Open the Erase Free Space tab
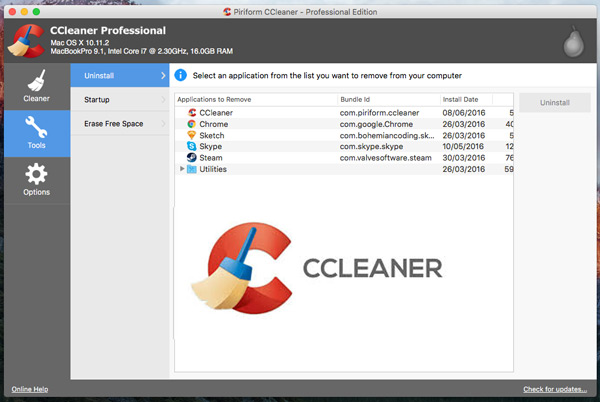The image size is (600, 402). point(120,124)
